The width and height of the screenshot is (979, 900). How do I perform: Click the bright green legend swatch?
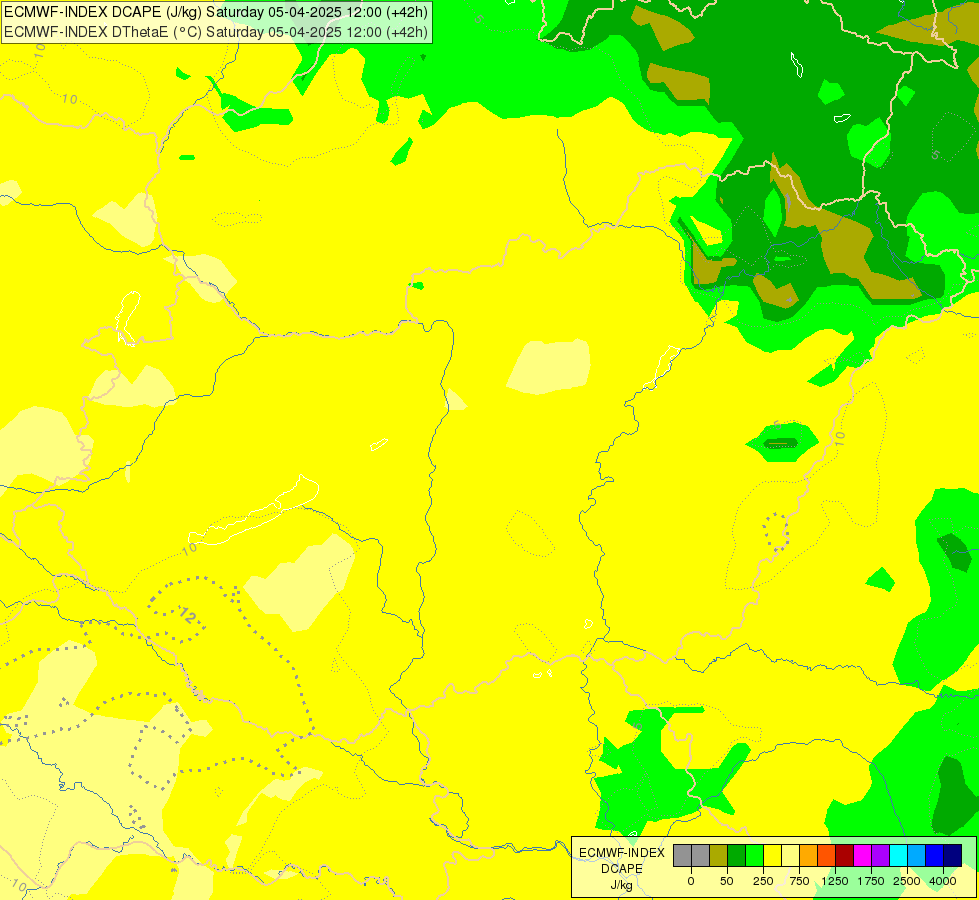point(754,855)
